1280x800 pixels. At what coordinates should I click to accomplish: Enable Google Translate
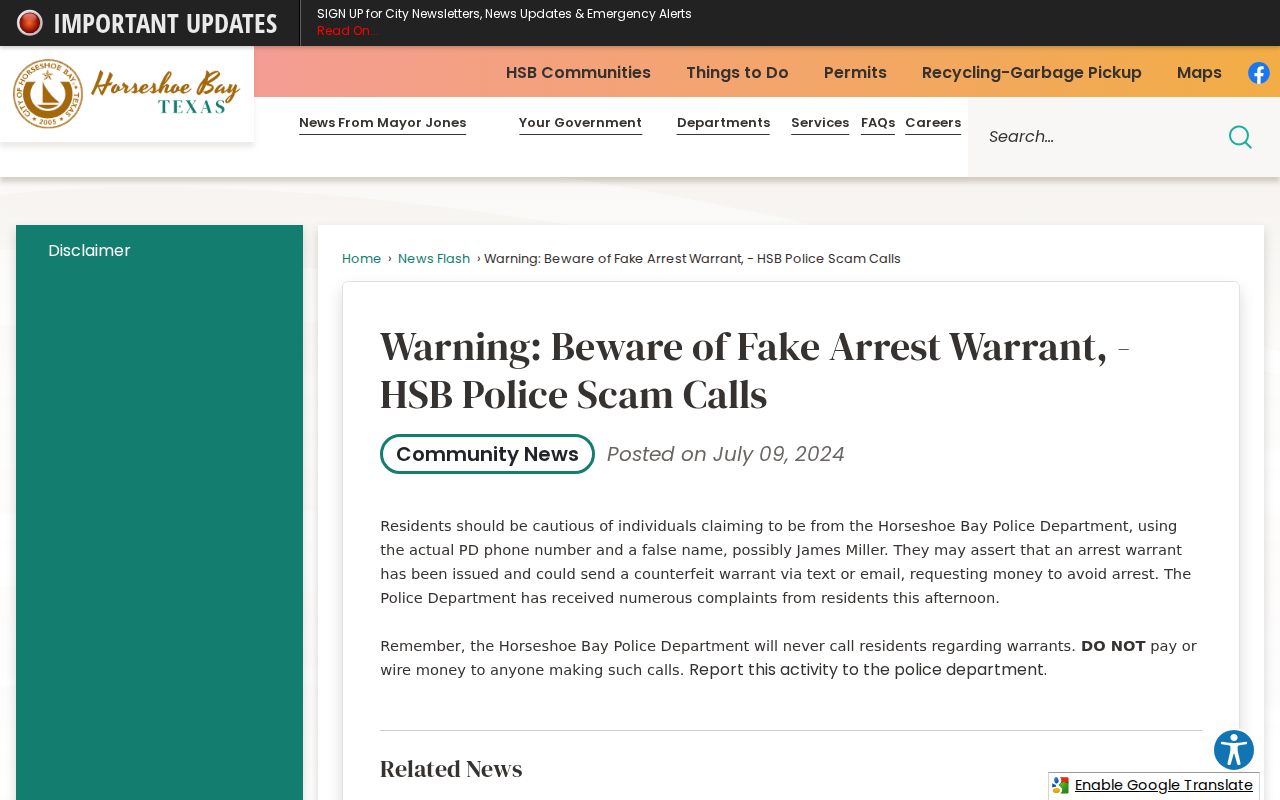(x=1163, y=786)
